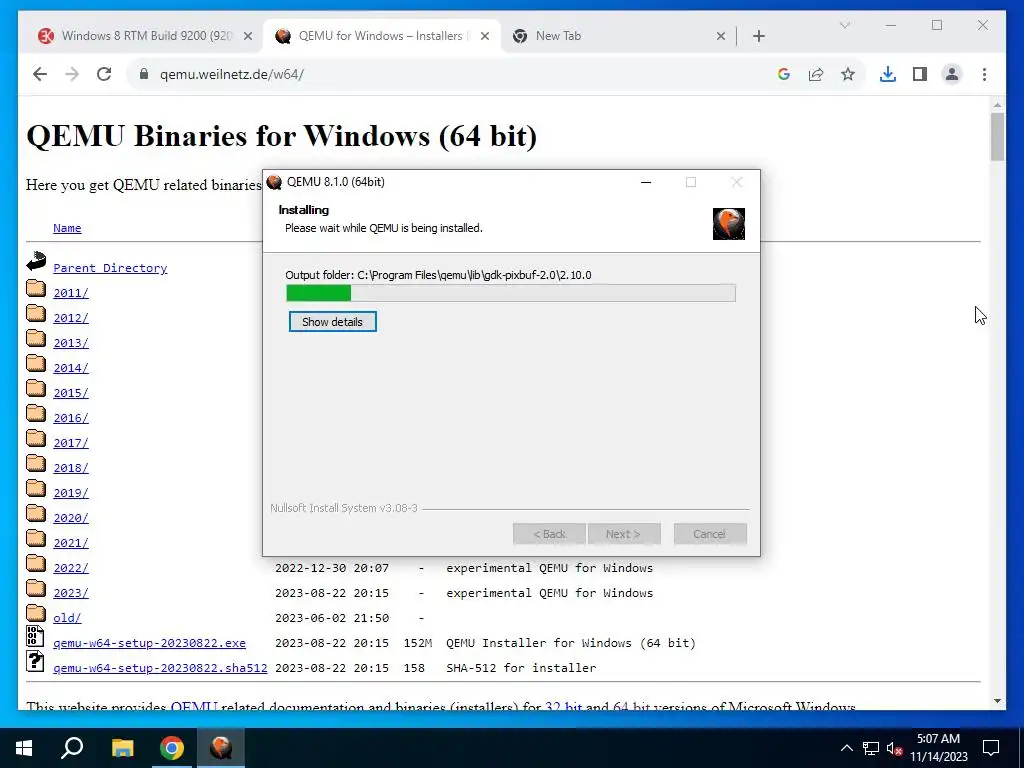Open qemu-w64-setup-20230822.sha512 link
Image resolution: width=1024 pixels, height=768 pixels.
coord(160,668)
